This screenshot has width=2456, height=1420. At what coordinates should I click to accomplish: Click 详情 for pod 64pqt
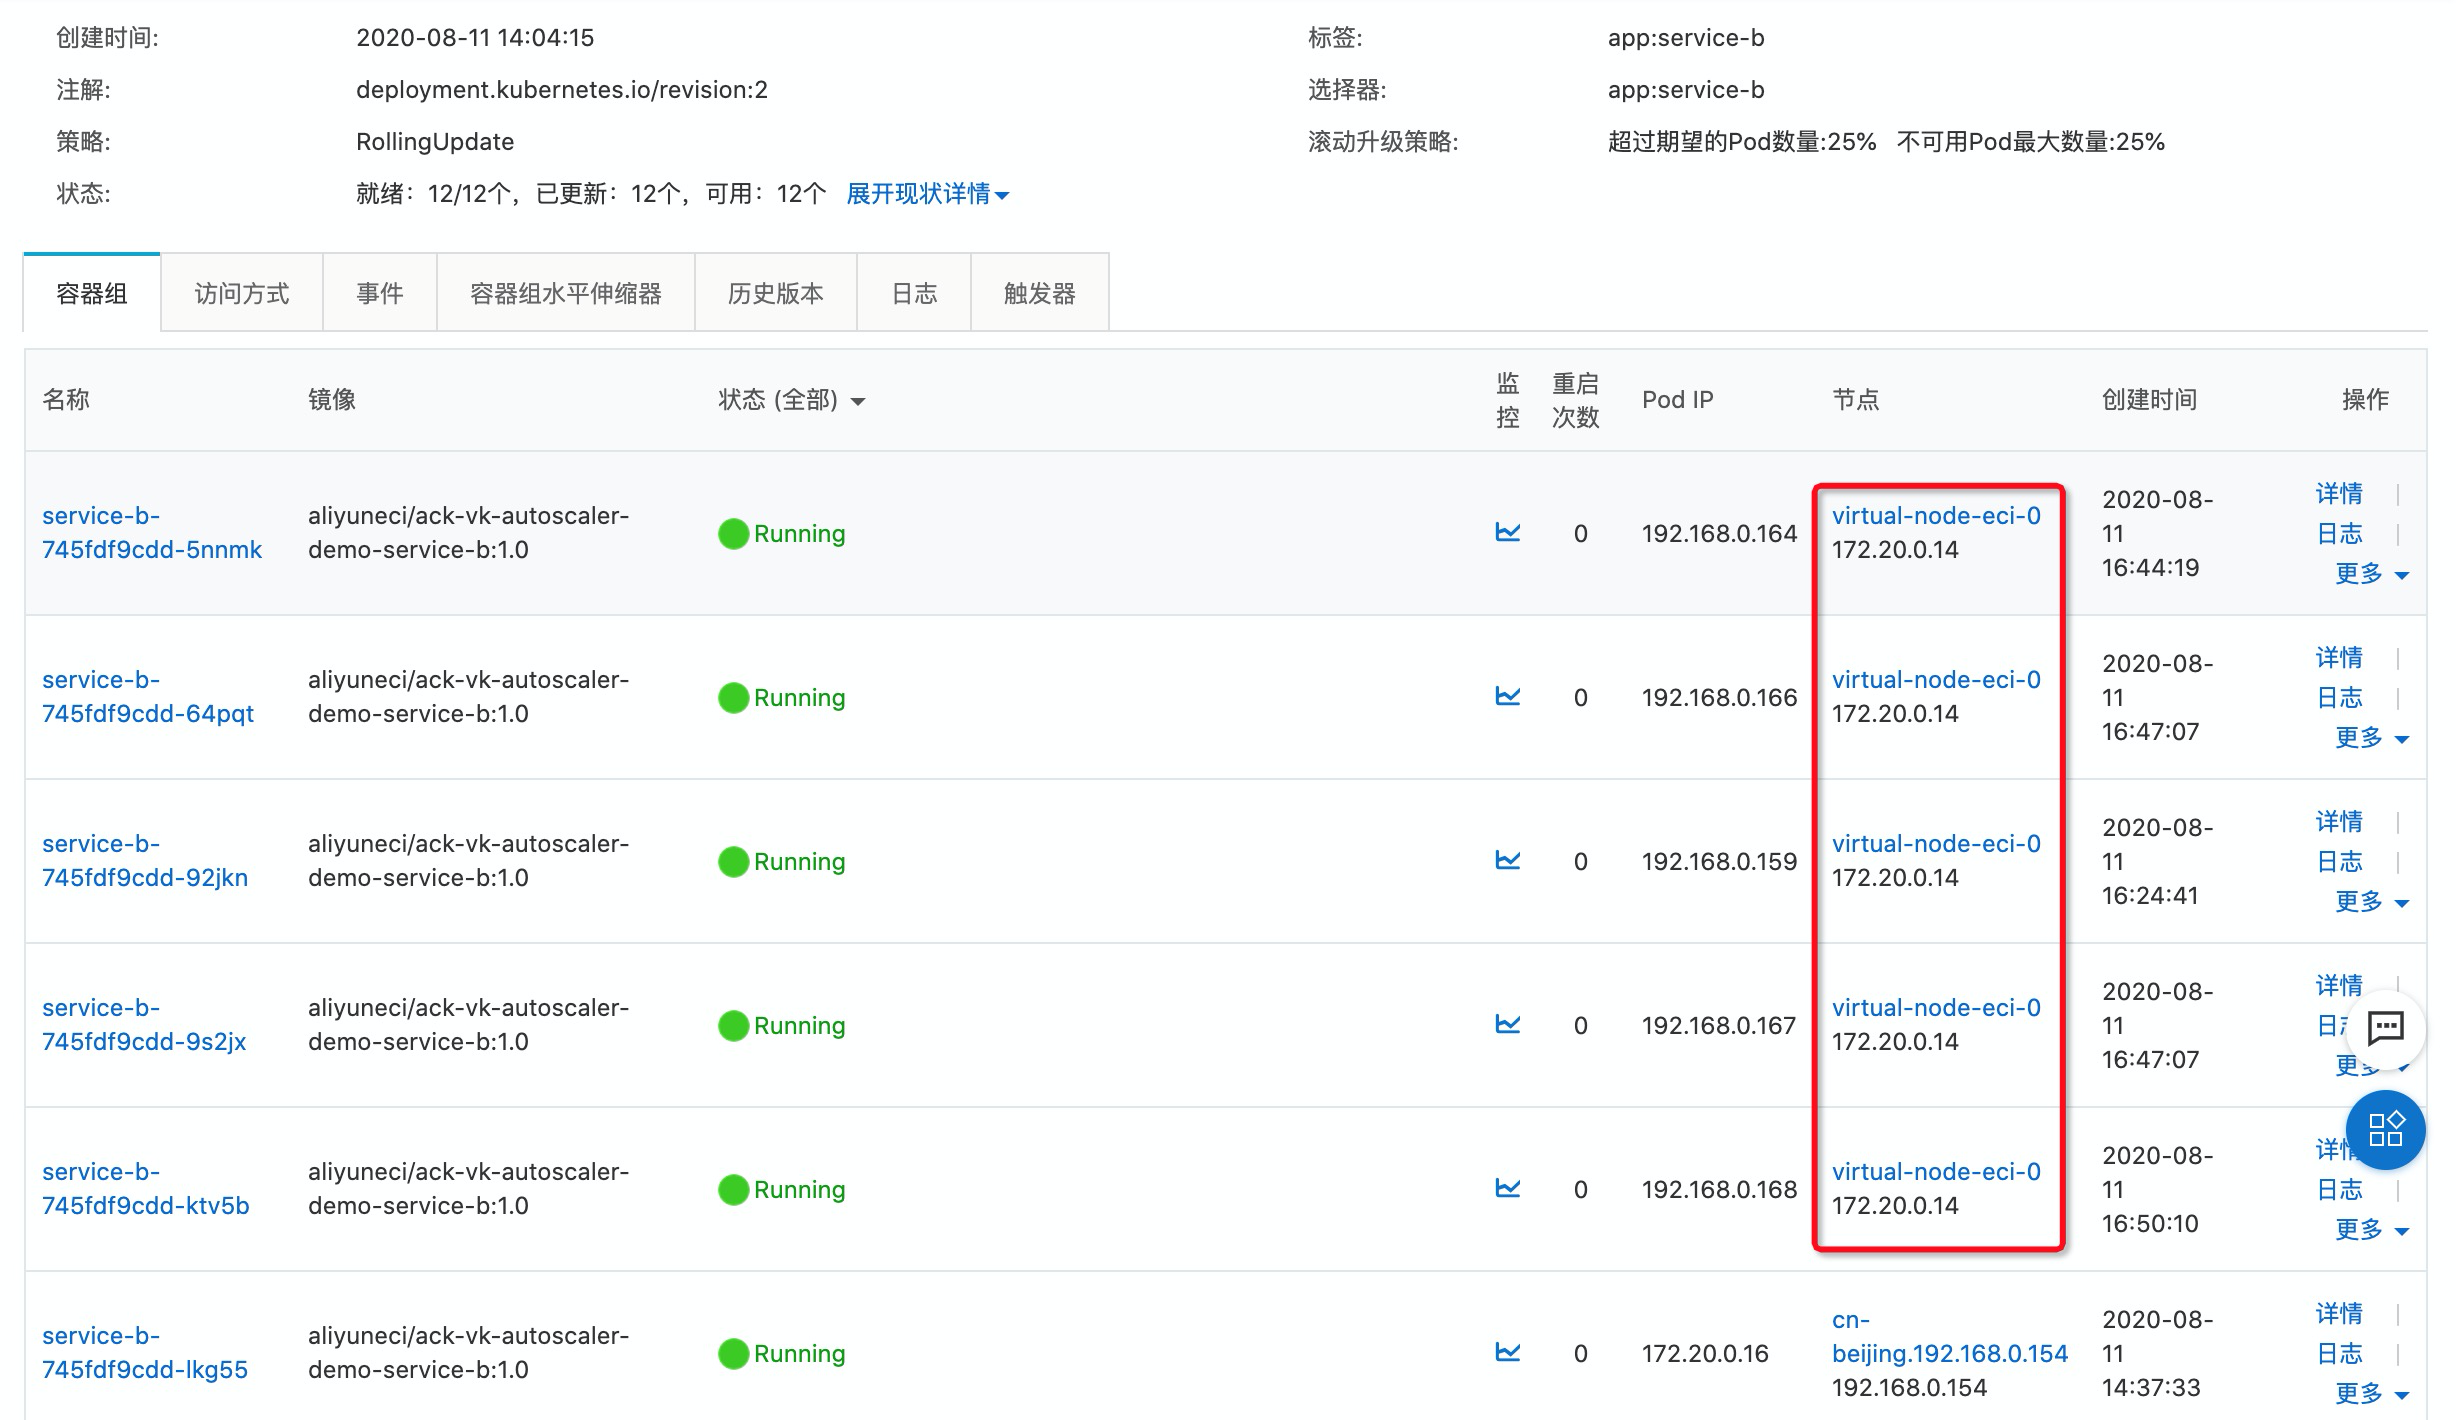point(2339,657)
